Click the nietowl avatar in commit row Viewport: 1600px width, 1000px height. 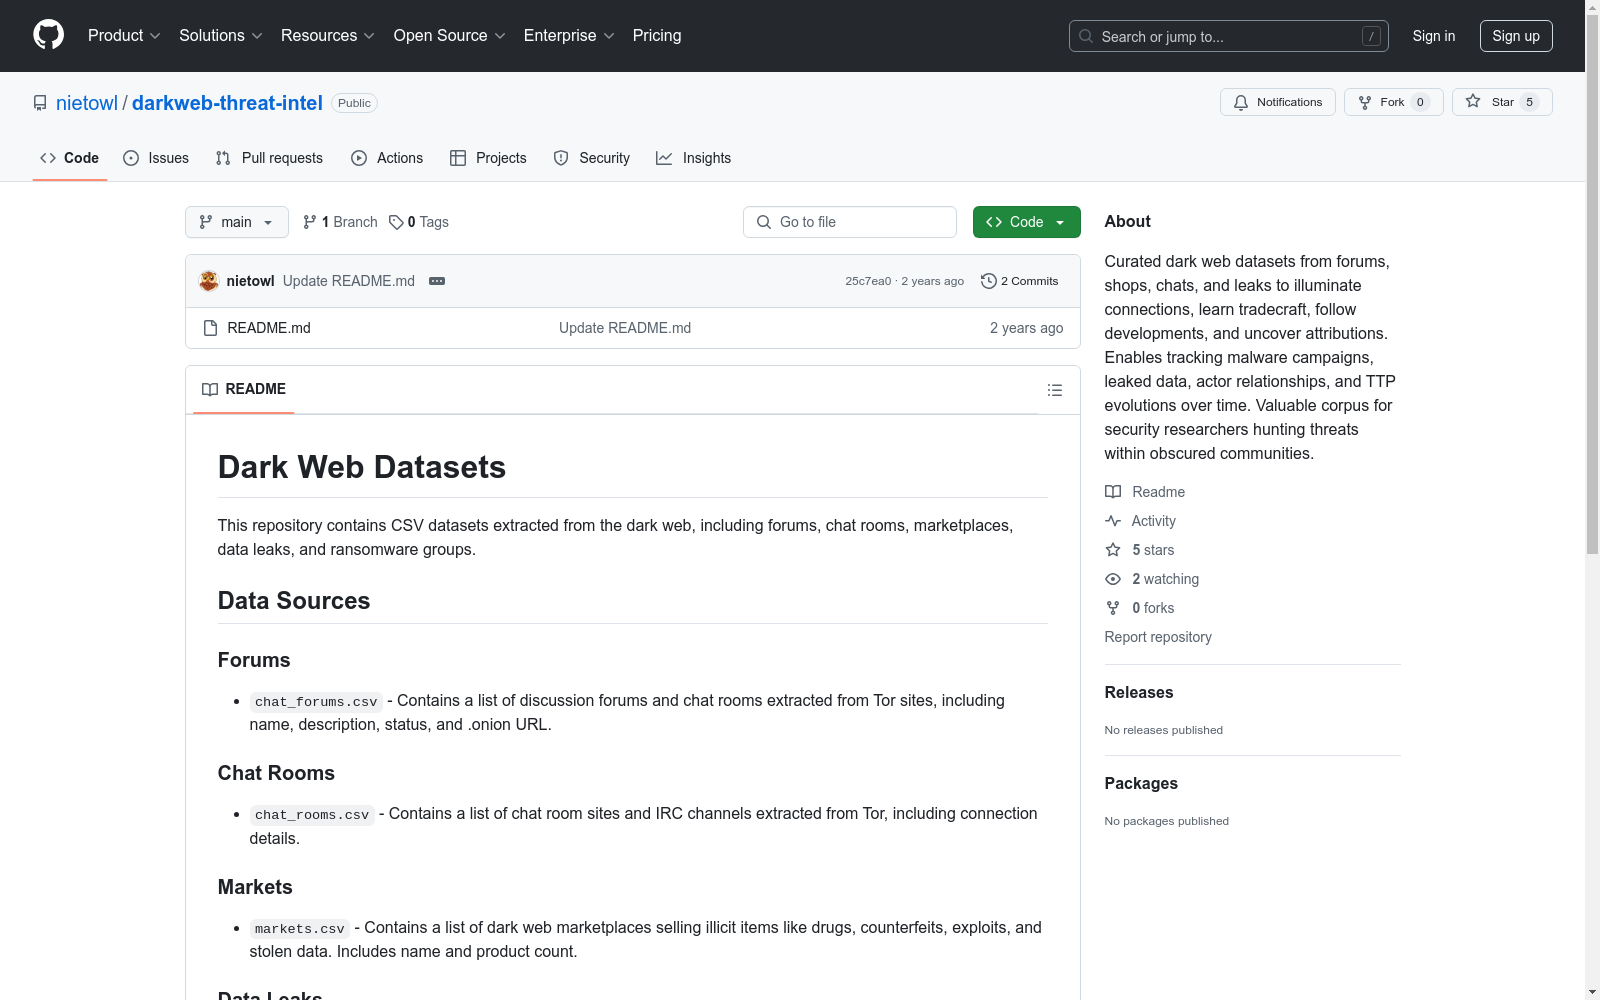[209, 281]
